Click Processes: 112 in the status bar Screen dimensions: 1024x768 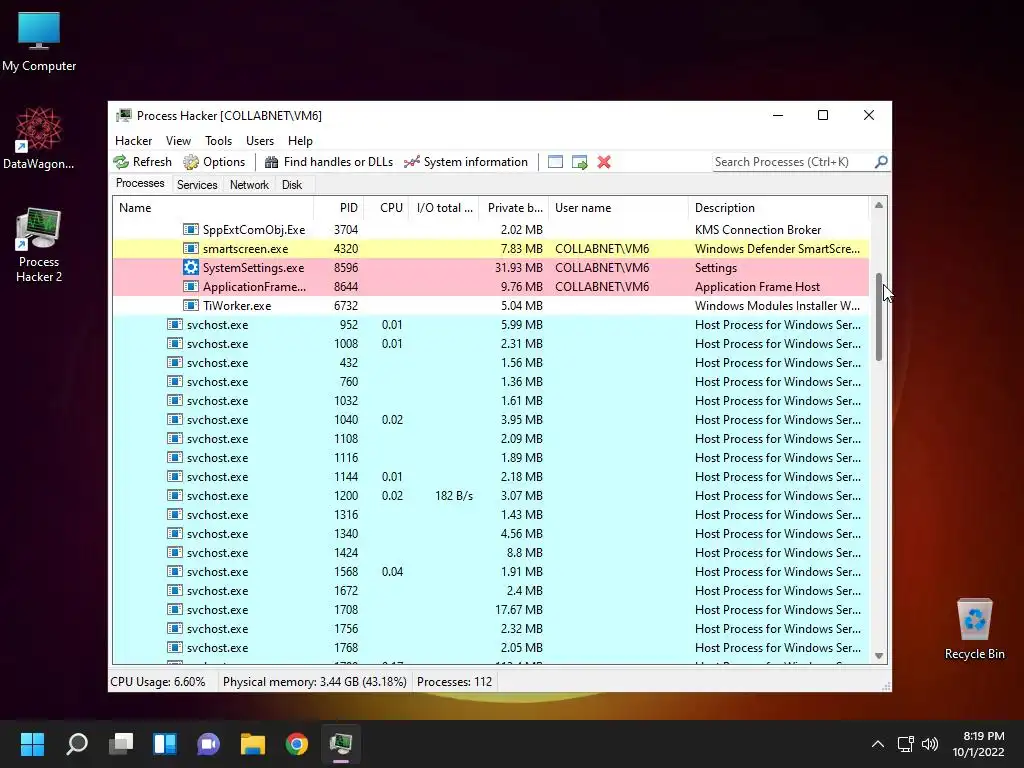455,682
